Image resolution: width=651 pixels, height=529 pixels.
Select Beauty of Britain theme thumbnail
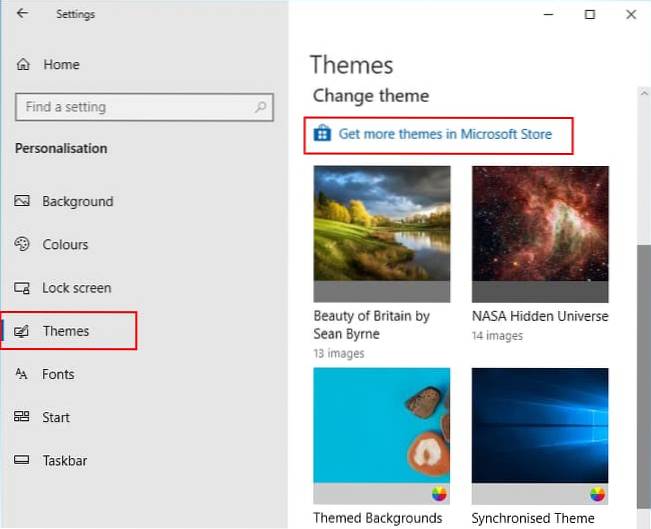(x=381, y=233)
